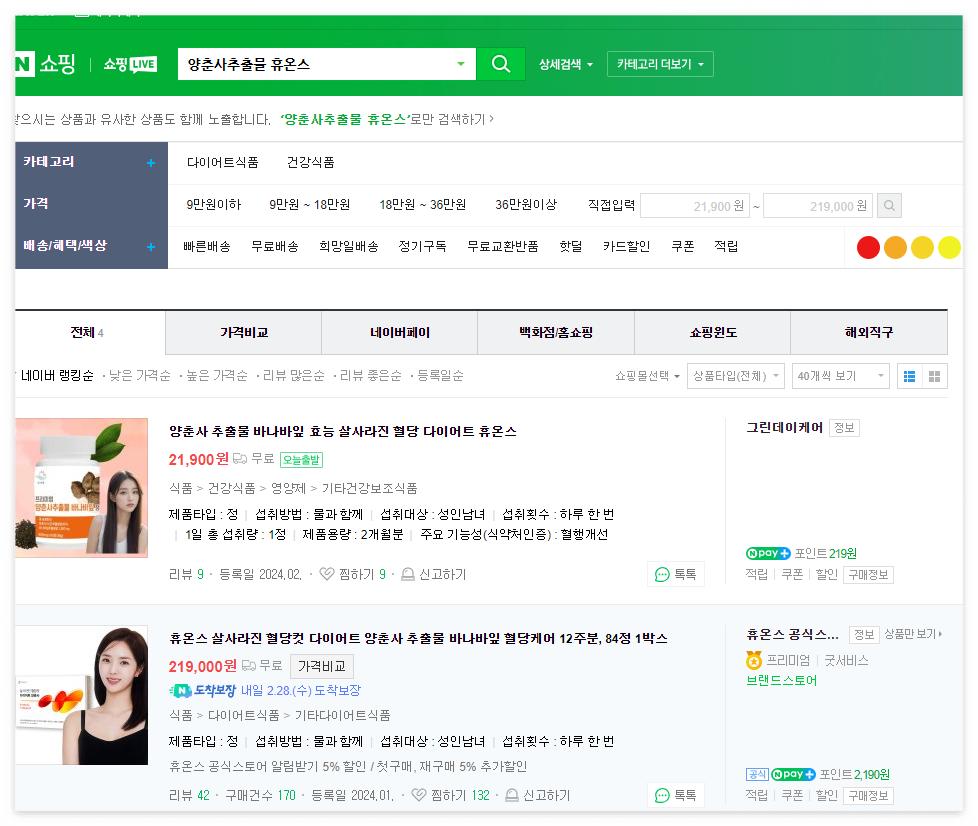Select the 가격비교 tab

point(244,333)
